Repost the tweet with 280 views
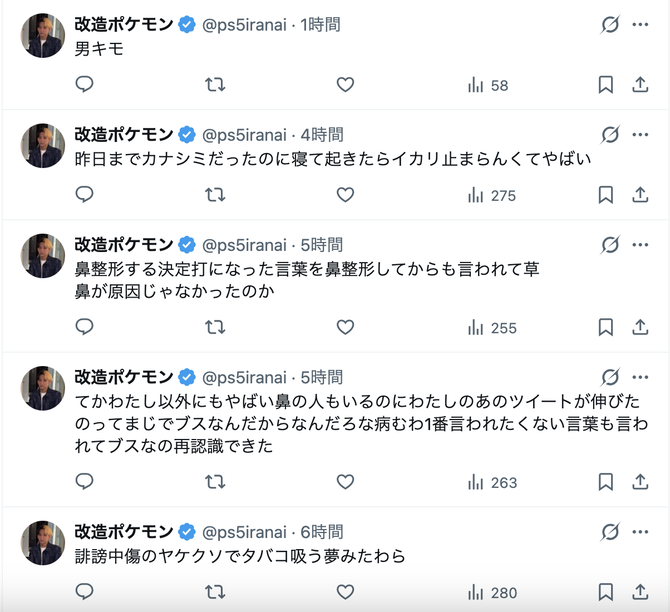The image size is (670, 612). click(215, 592)
